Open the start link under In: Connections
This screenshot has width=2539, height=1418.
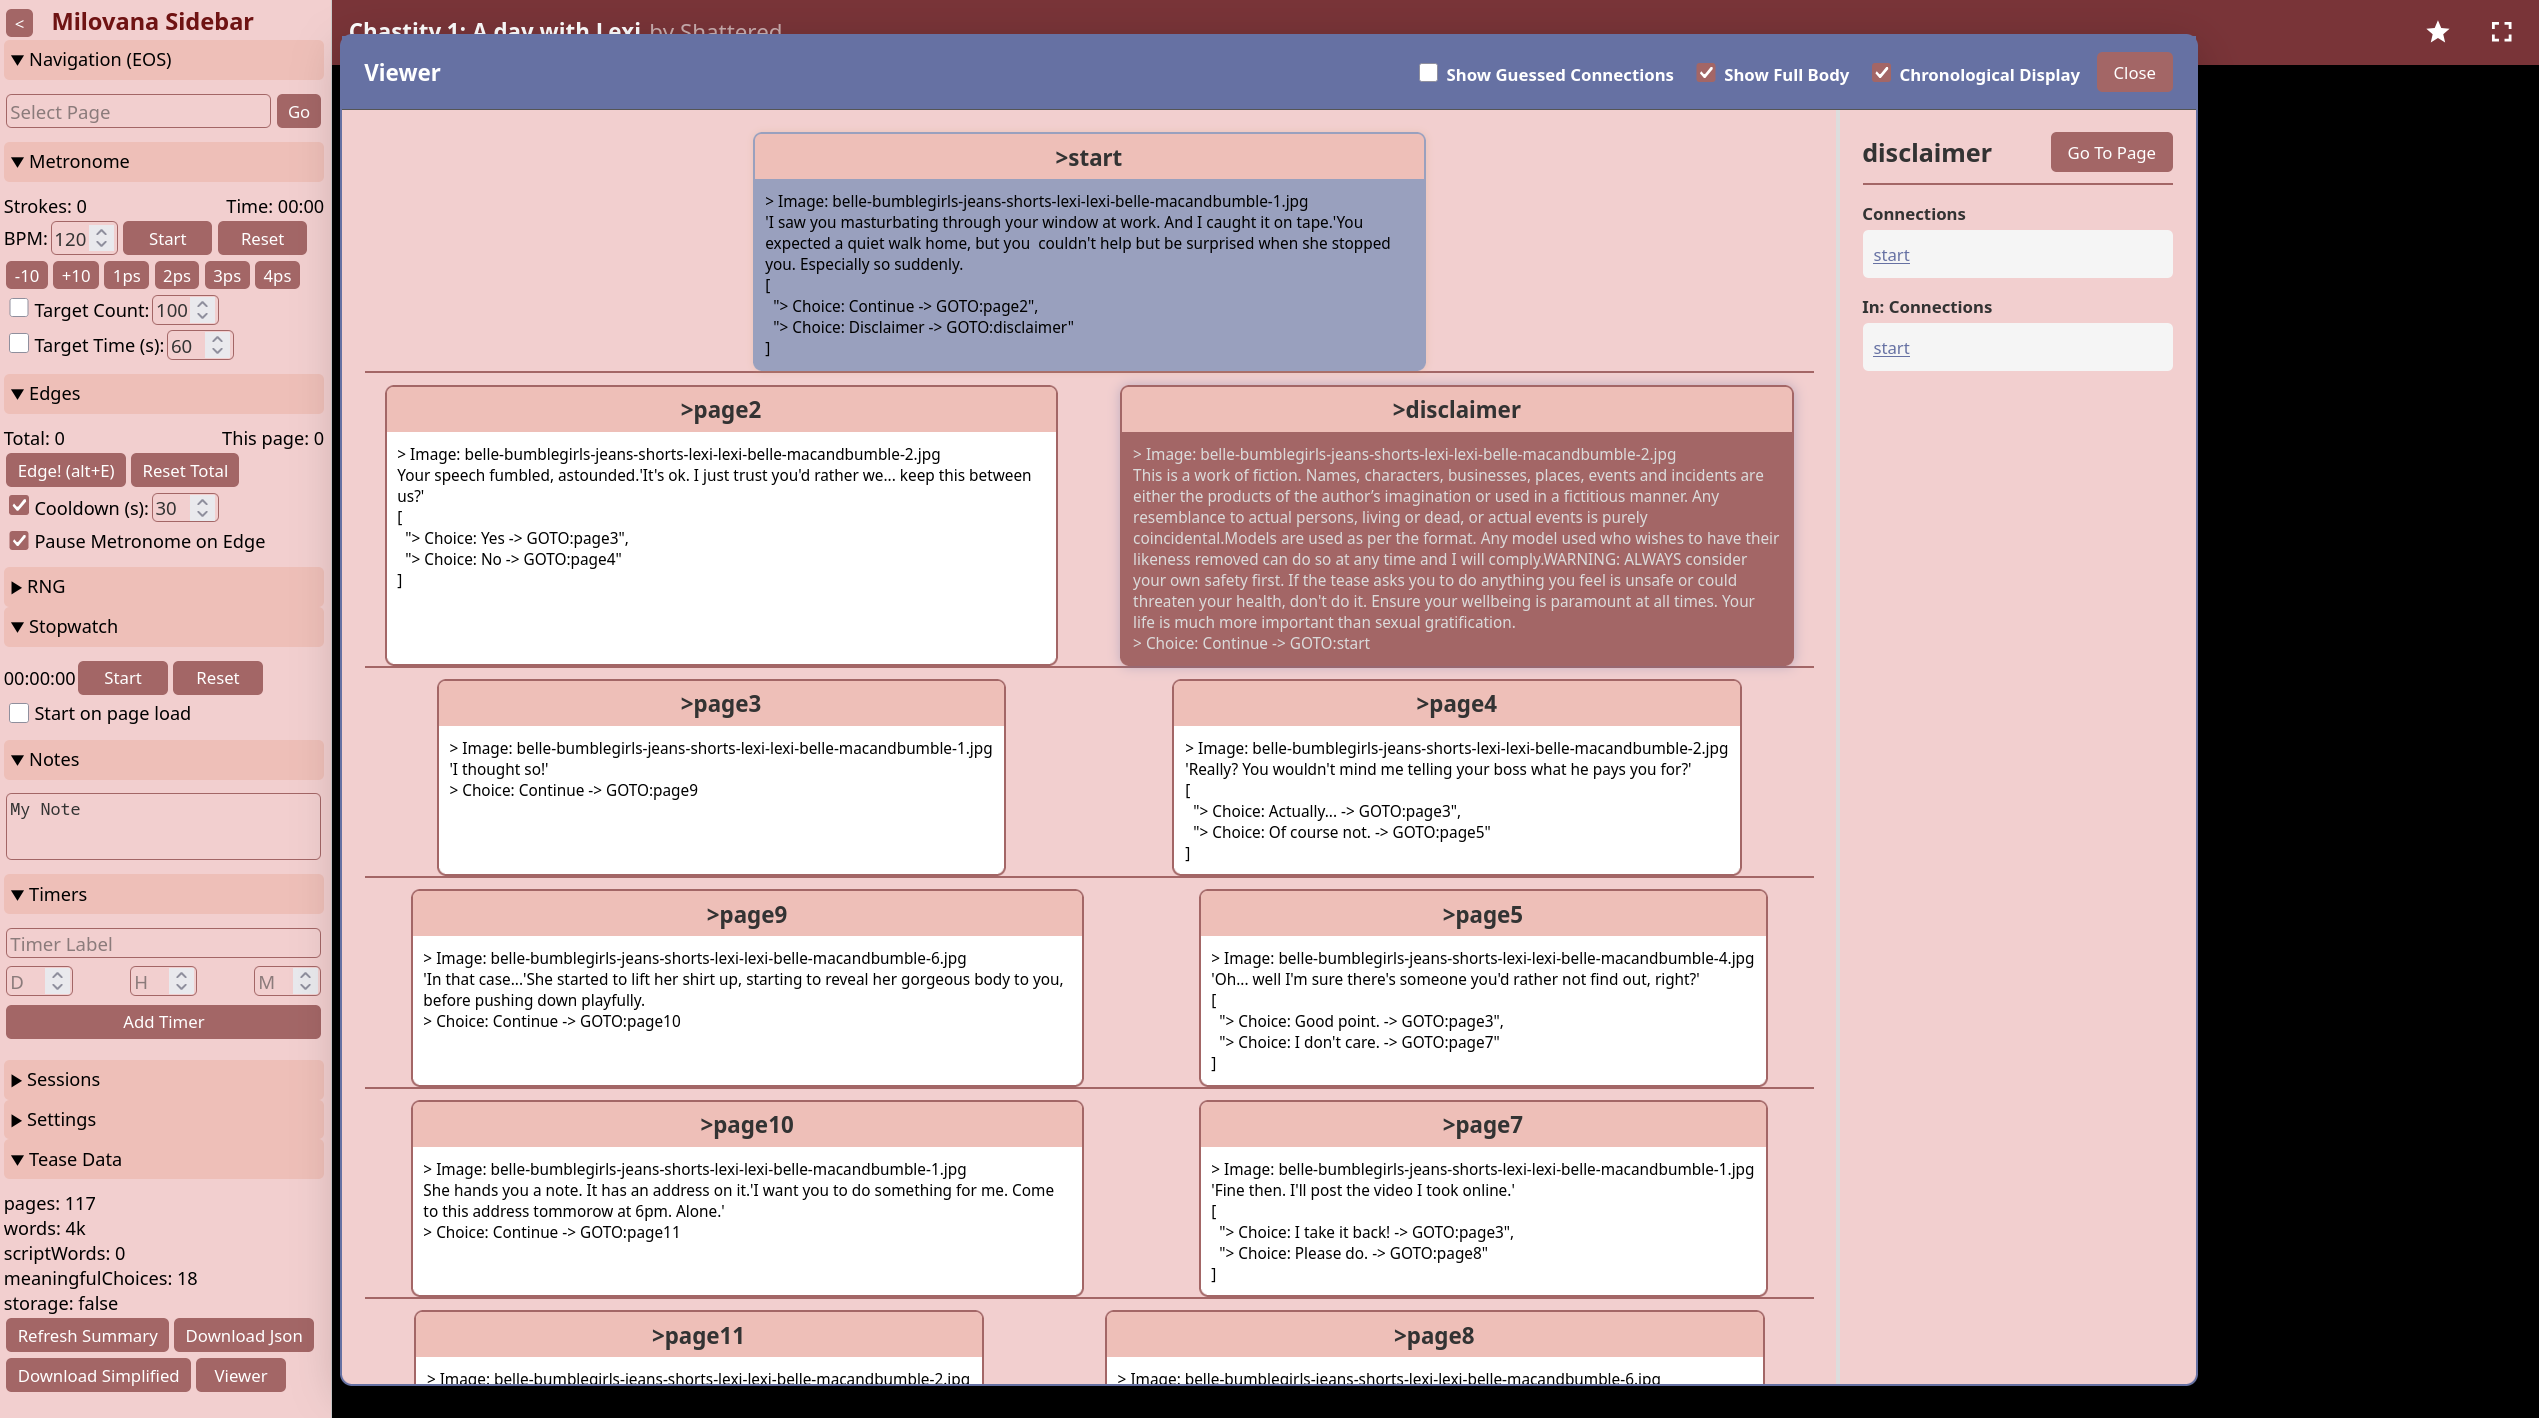coord(1891,348)
